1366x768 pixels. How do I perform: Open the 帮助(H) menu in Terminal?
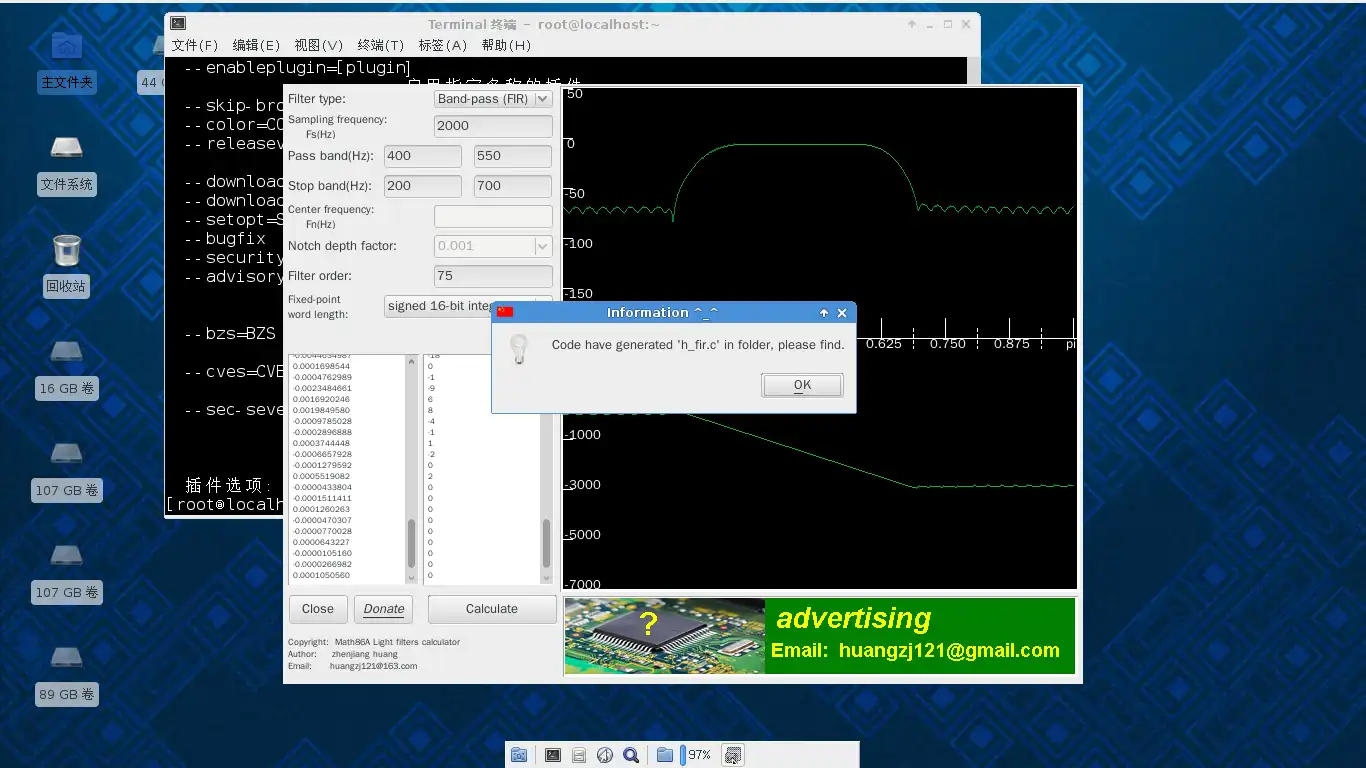[506, 45]
